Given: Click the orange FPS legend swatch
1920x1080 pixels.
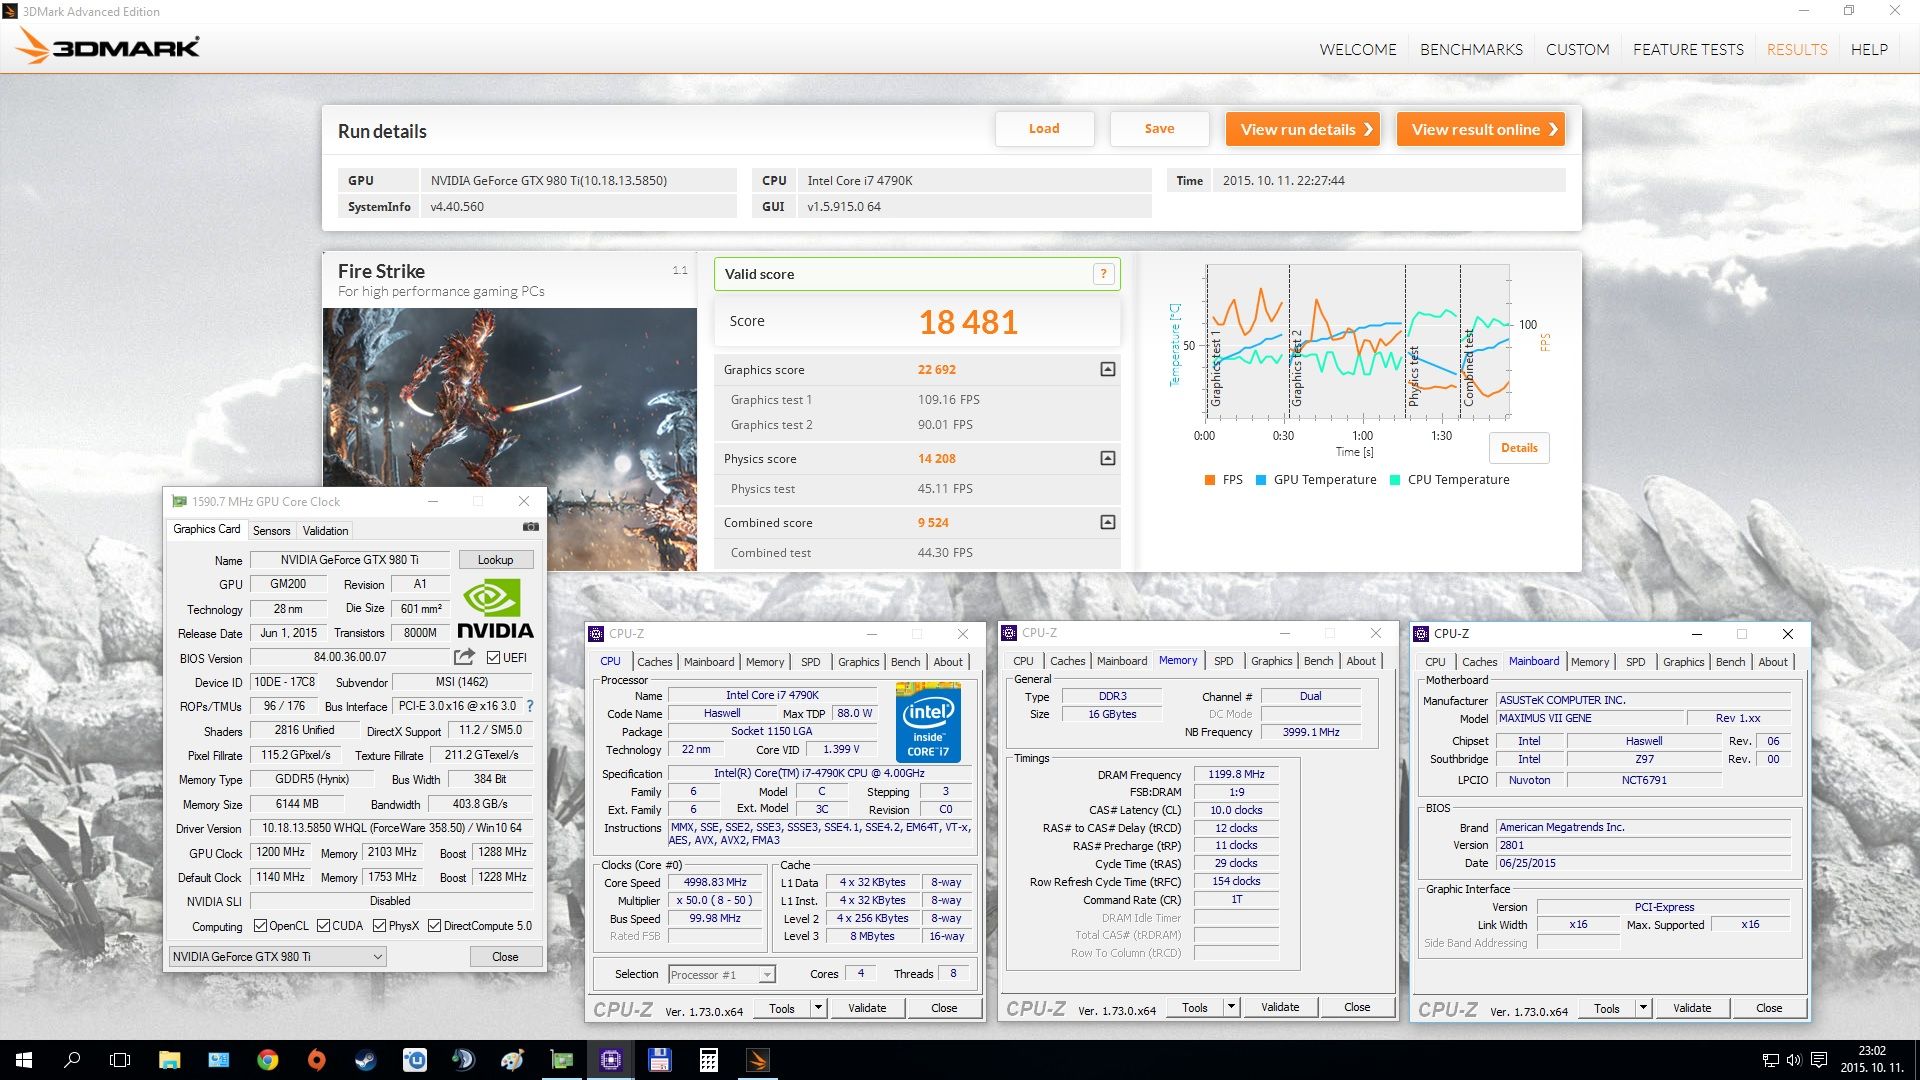Looking at the screenshot, I should [x=1210, y=480].
